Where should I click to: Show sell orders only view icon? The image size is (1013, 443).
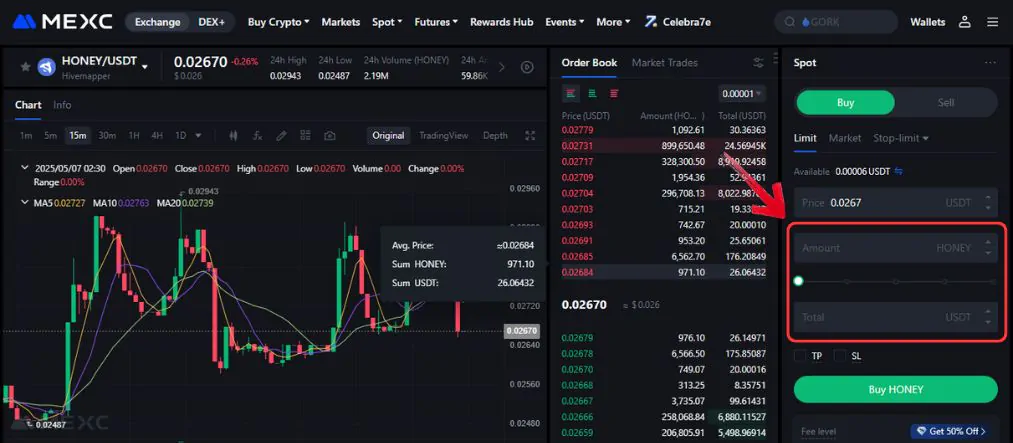[614, 94]
